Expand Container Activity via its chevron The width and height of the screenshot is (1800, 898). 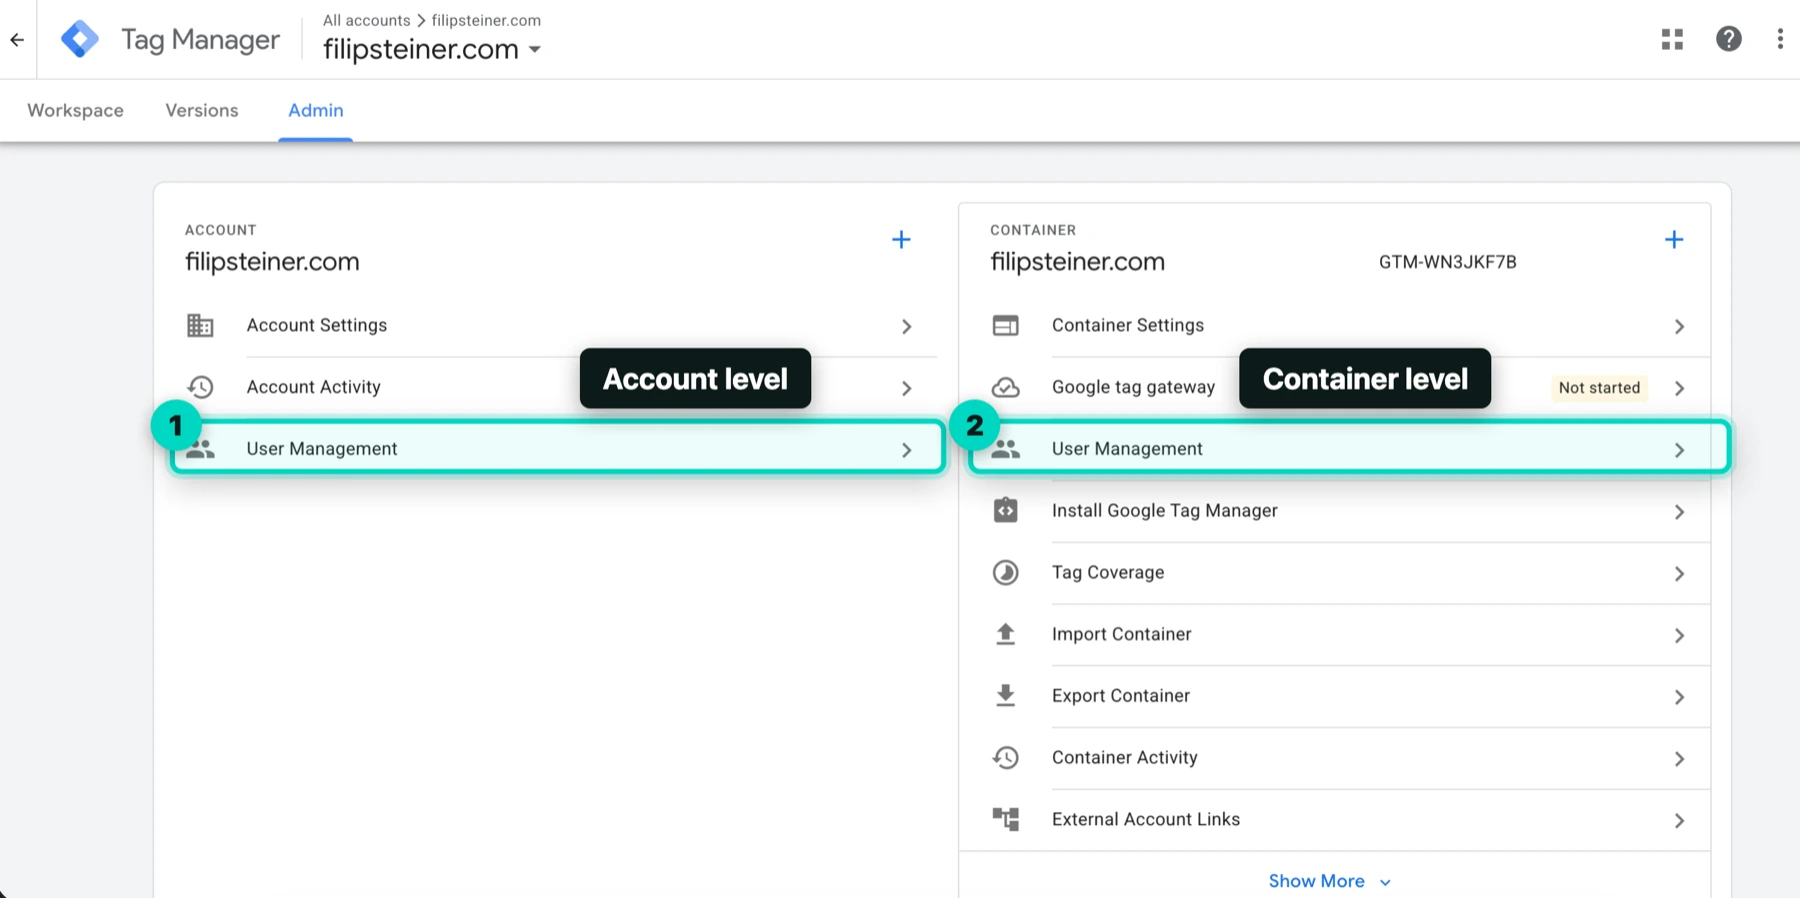(1679, 759)
